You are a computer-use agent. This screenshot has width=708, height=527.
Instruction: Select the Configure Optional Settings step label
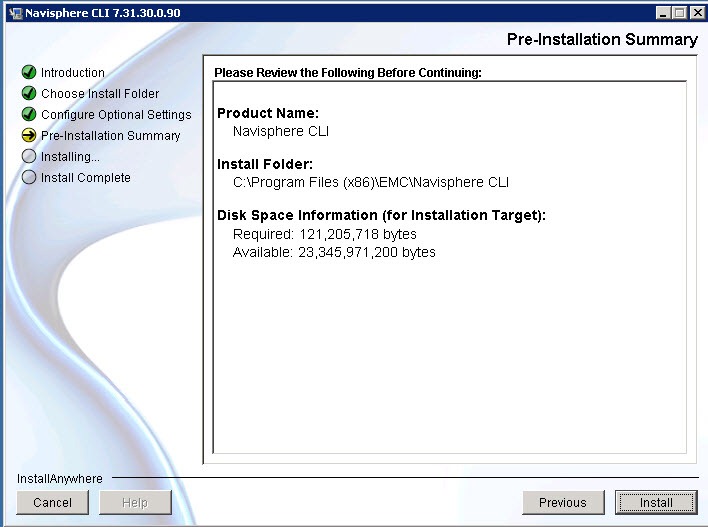coord(115,114)
